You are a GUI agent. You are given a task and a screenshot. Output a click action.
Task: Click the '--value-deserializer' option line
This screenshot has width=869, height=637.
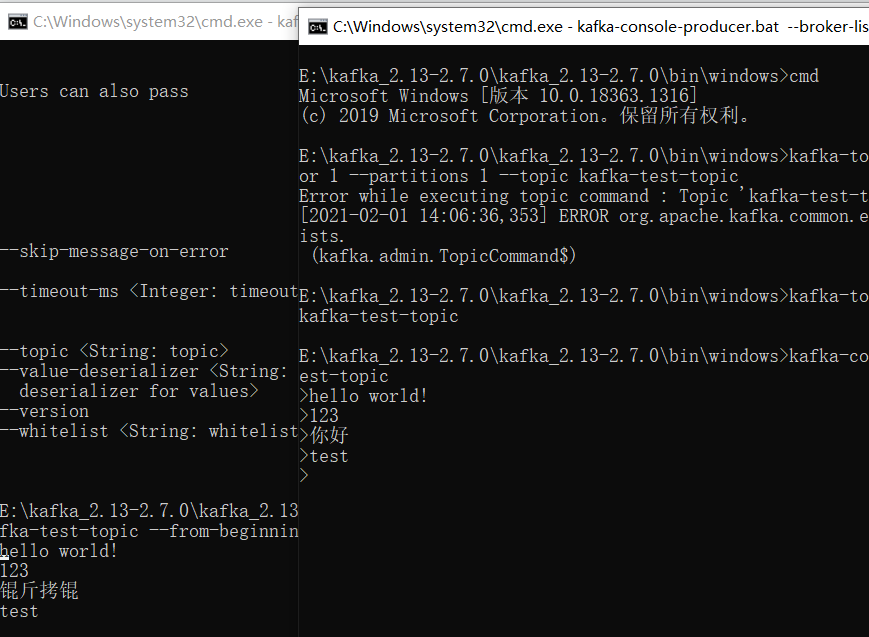[x=149, y=371]
